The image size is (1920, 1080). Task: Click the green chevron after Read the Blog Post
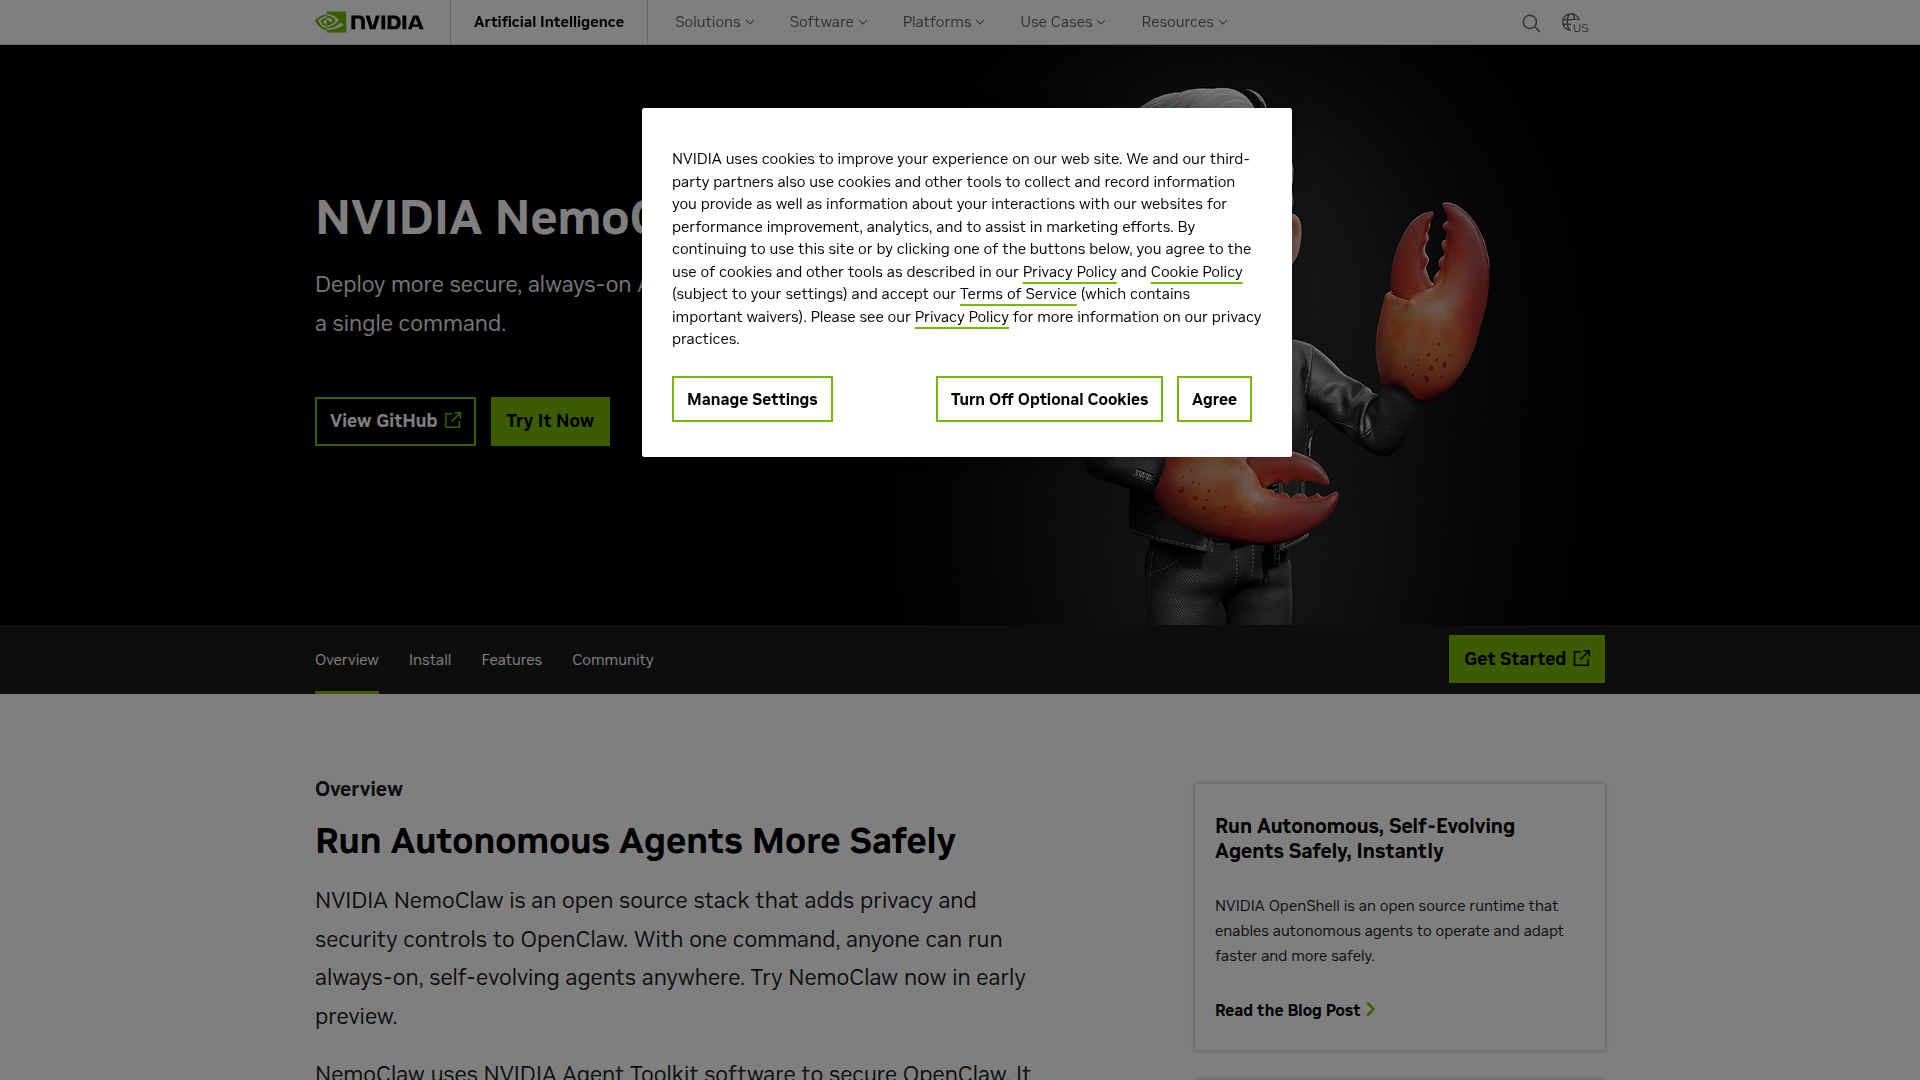click(1371, 1010)
